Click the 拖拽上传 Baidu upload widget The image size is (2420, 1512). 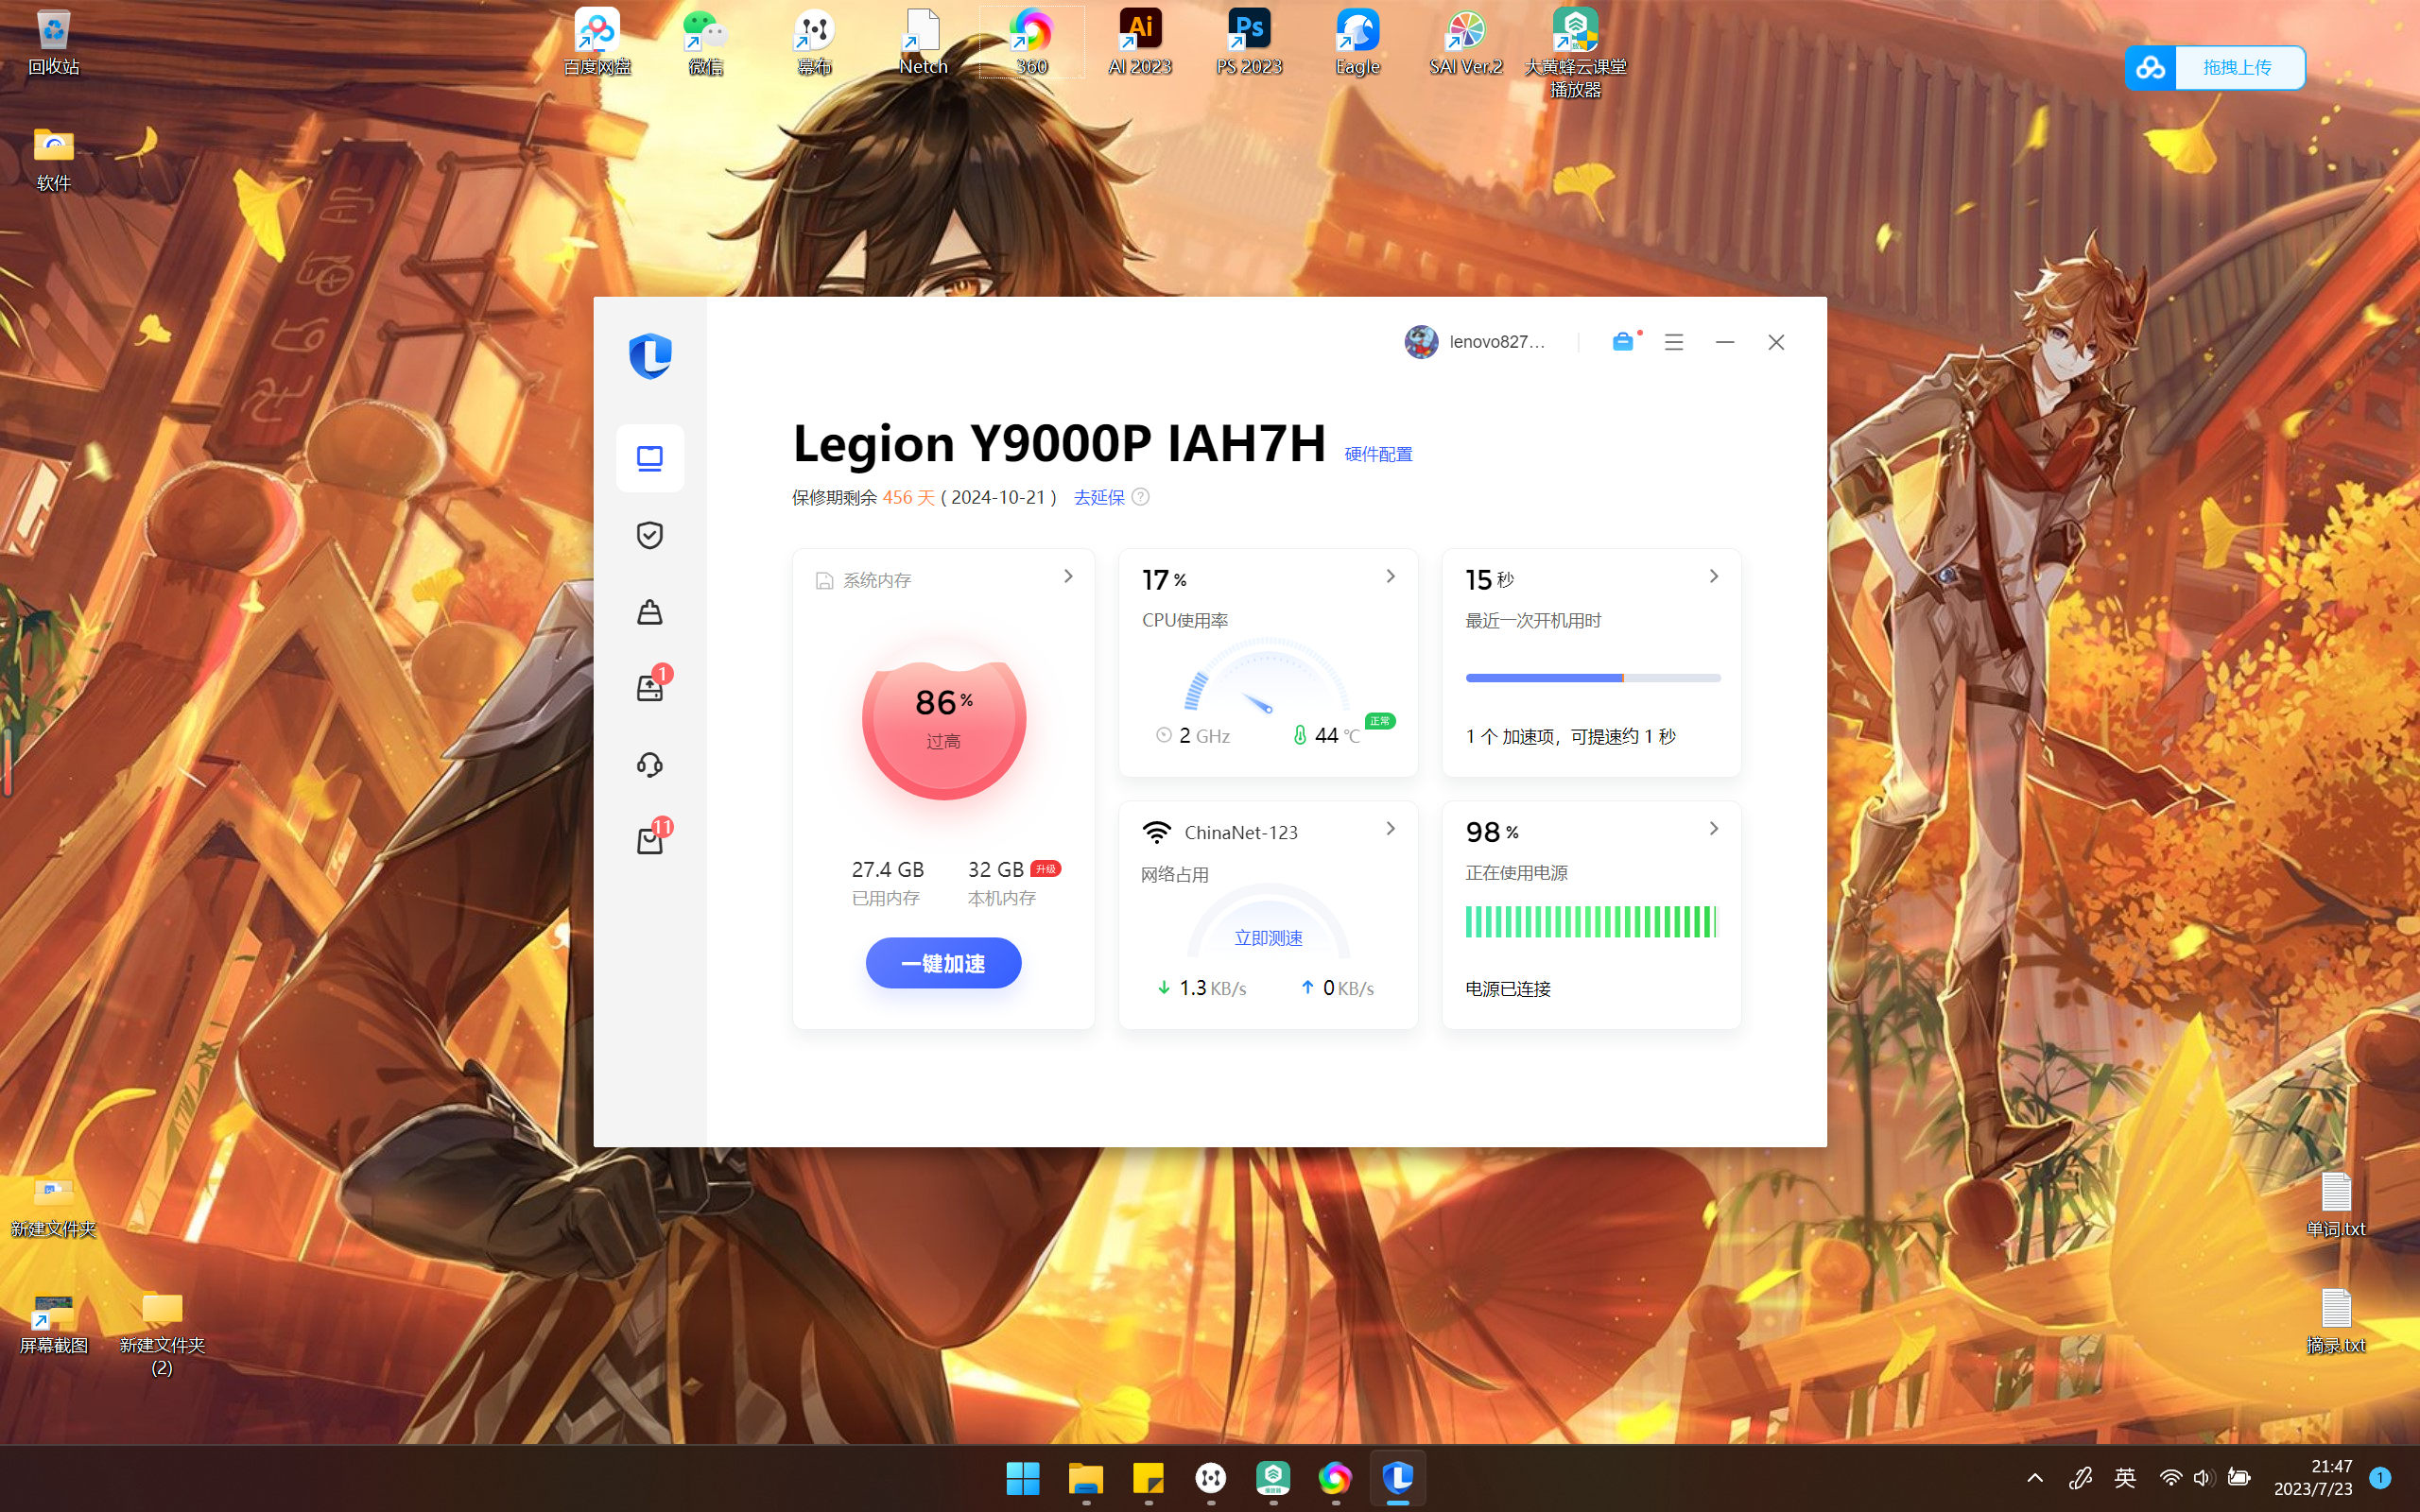click(x=2215, y=68)
